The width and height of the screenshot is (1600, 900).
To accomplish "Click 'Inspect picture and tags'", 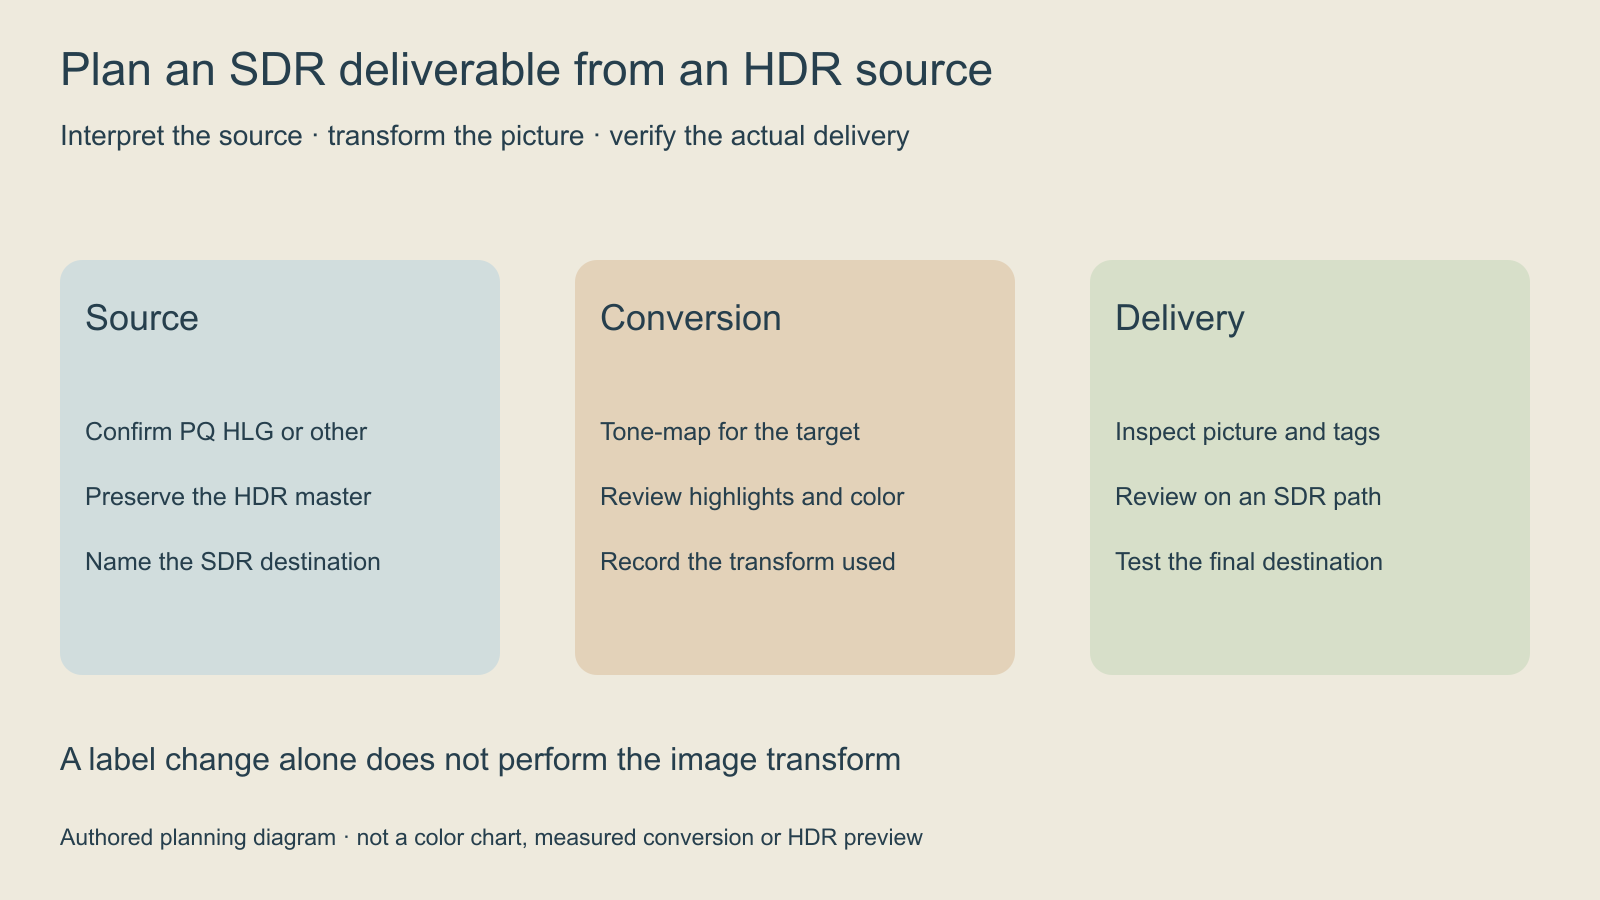I will [1247, 432].
